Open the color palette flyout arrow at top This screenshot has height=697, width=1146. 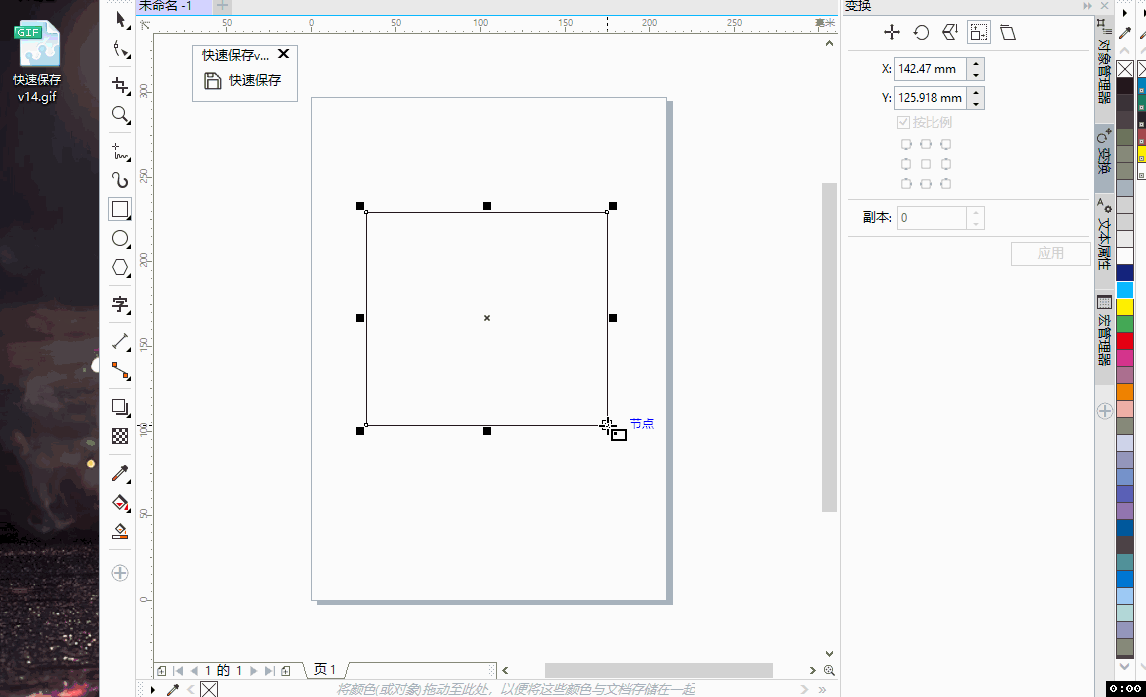(1125, 12)
